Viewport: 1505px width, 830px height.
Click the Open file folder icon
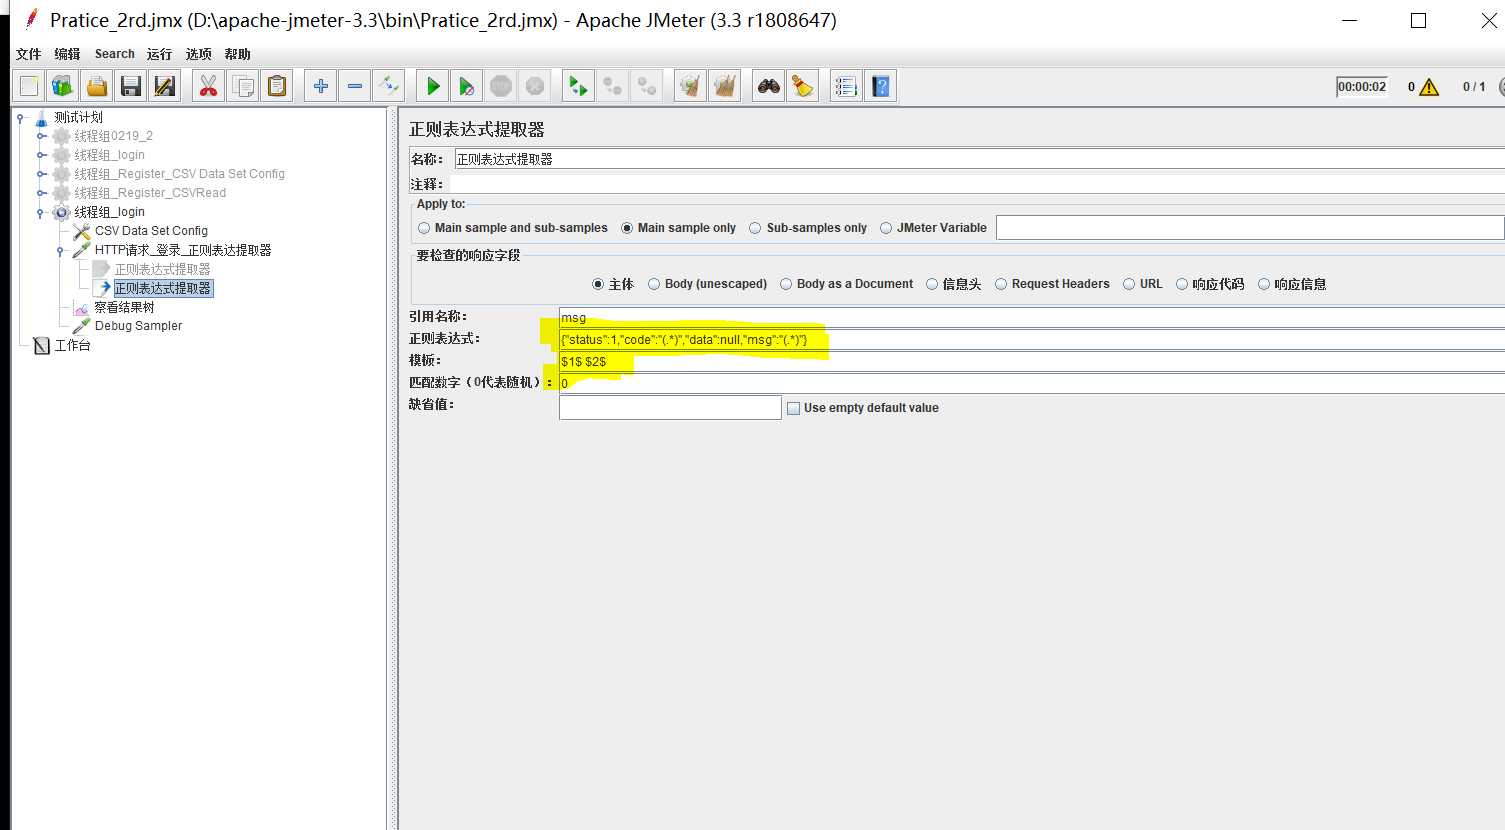96,87
